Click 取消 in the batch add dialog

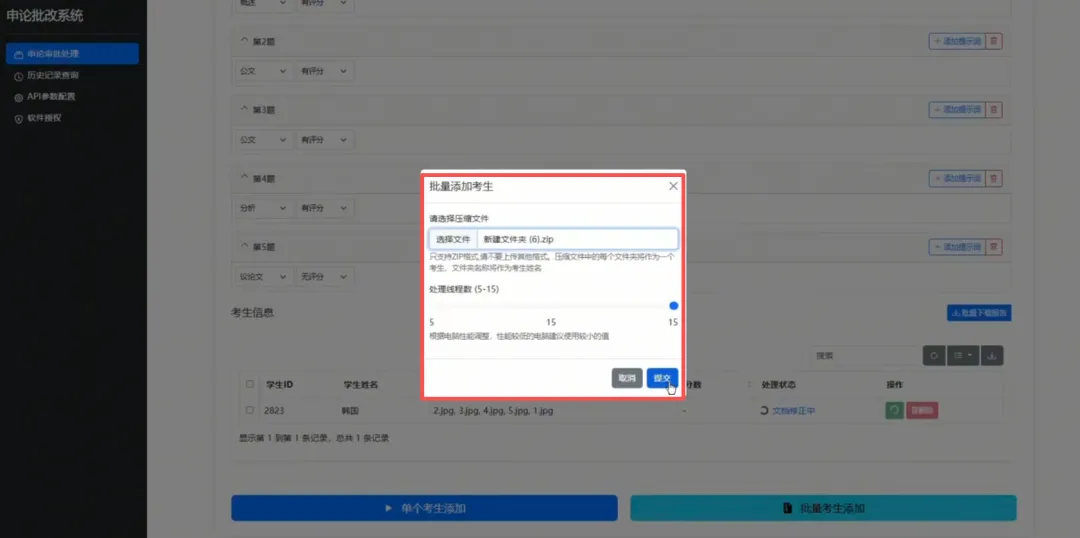tap(627, 378)
